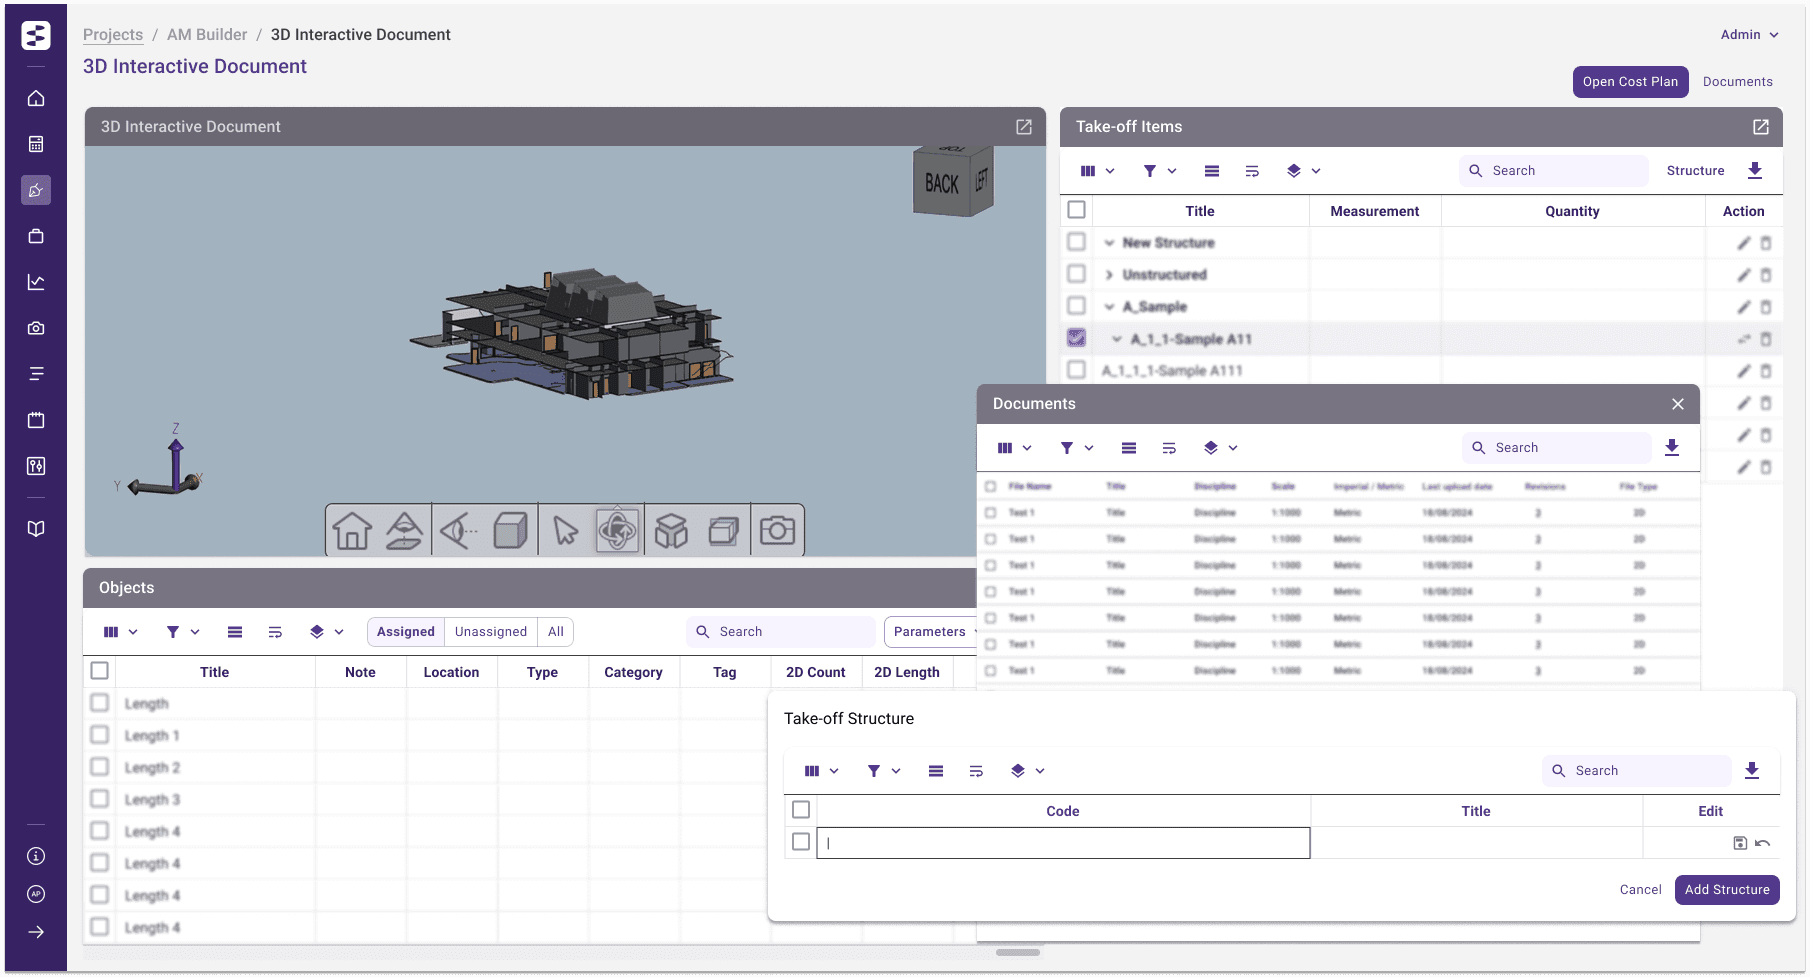Click the Add Structure button

tap(1727, 890)
